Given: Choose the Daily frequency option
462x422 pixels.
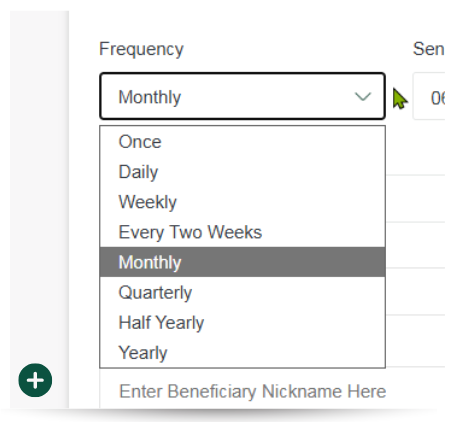Looking at the screenshot, I should (242, 172).
